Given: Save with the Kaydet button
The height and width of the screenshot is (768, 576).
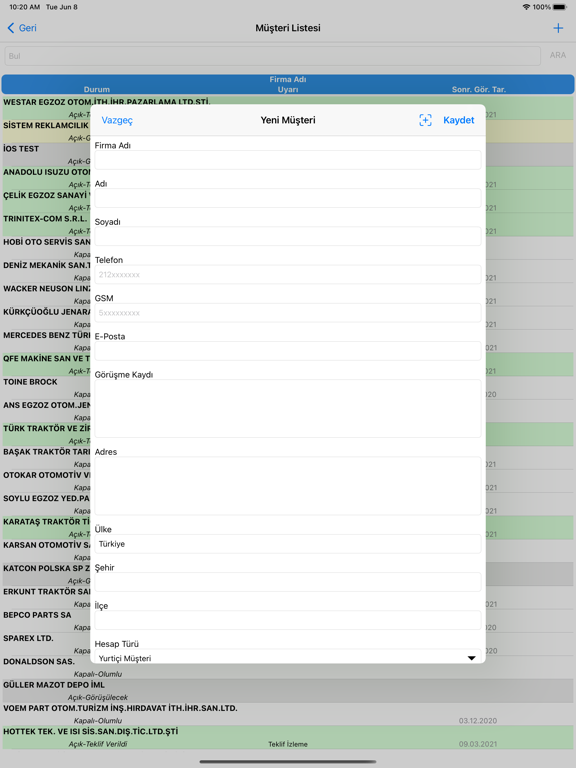Looking at the screenshot, I should [458, 120].
